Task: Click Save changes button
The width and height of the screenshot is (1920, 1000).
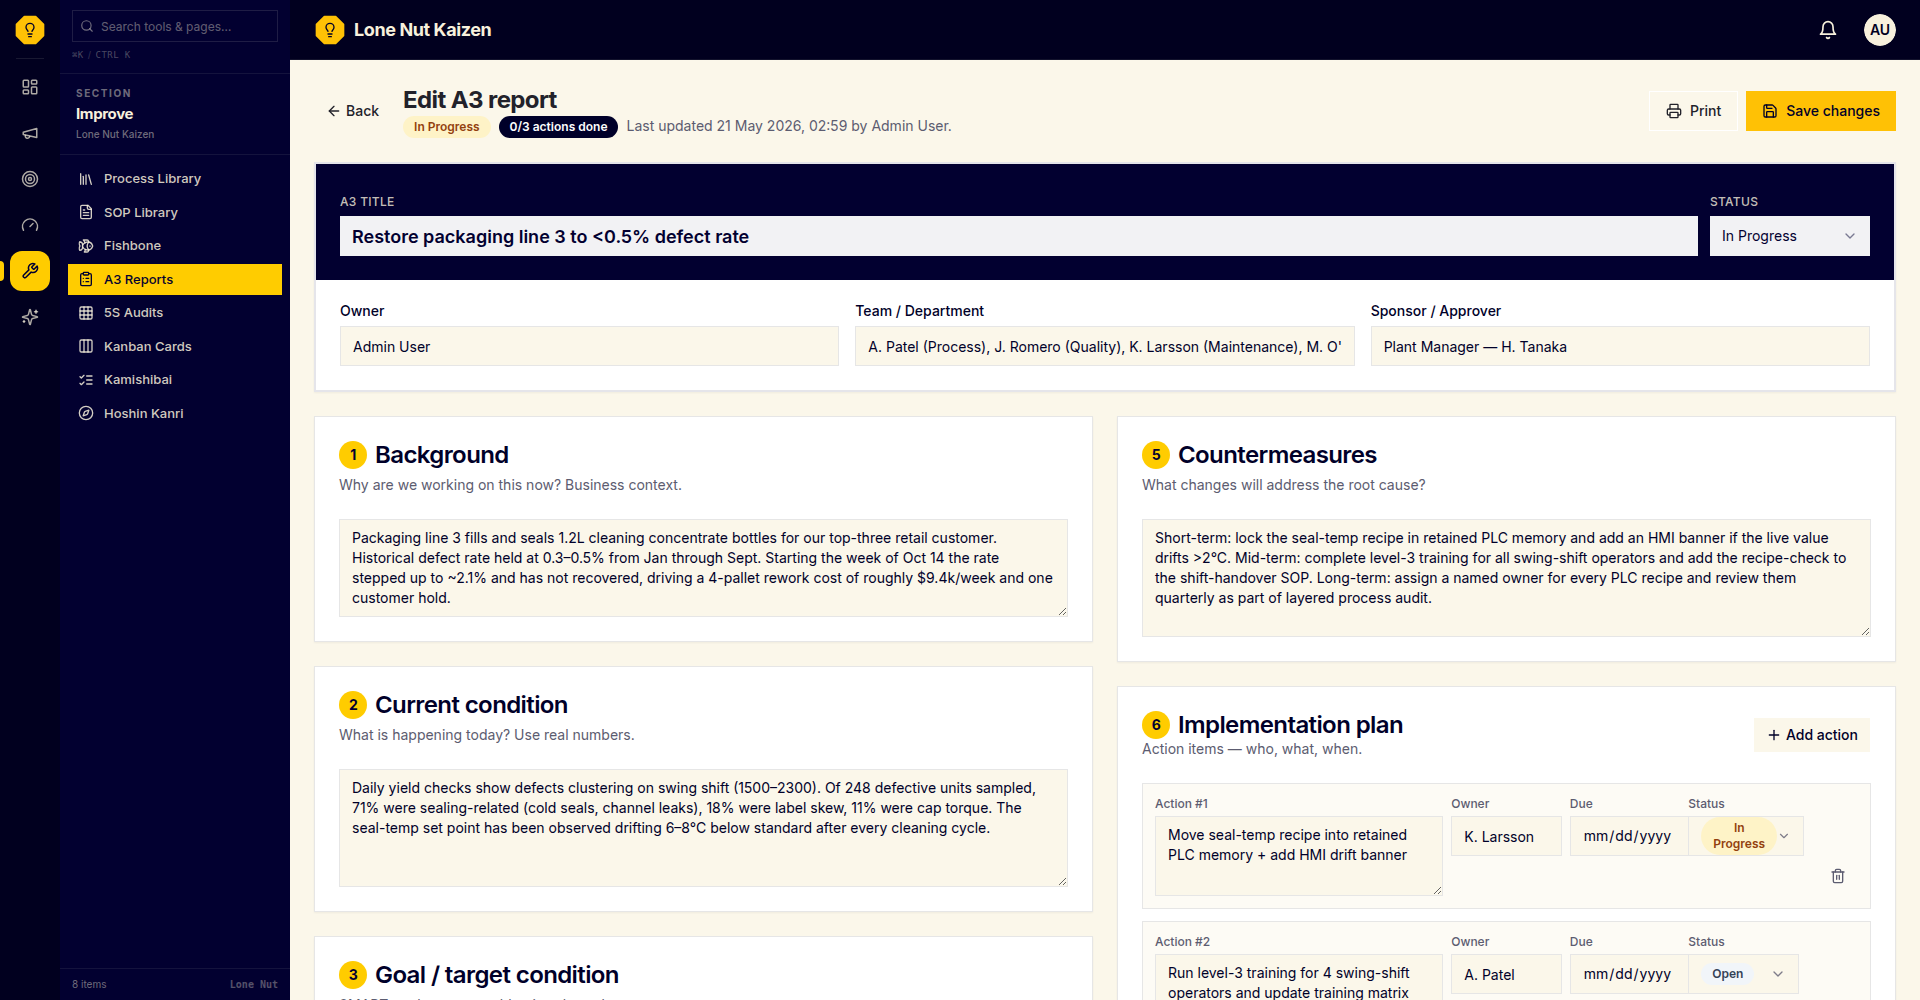Action: pyautogui.click(x=1821, y=111)
